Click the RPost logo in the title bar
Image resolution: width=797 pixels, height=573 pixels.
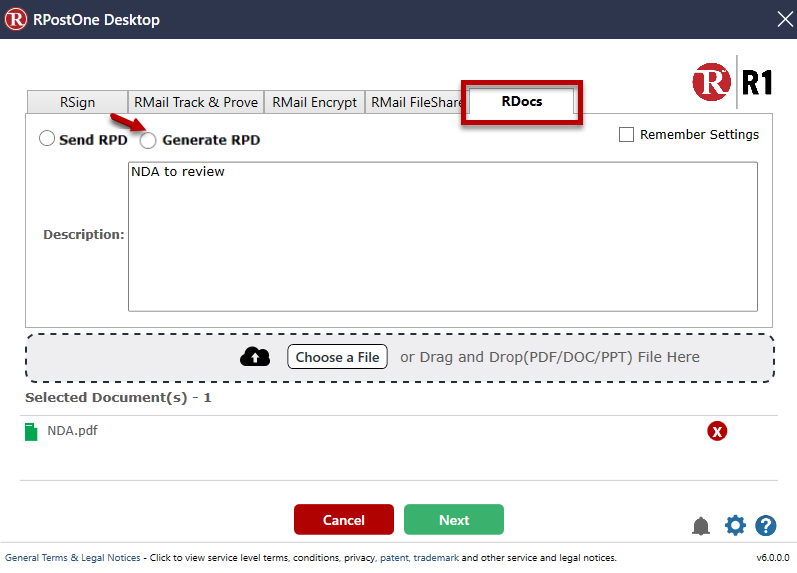click(15, 19)
